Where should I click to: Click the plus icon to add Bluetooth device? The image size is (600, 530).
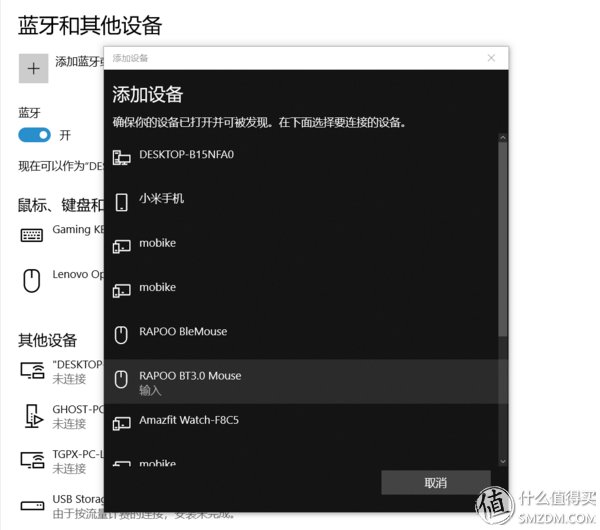(34, 68)
